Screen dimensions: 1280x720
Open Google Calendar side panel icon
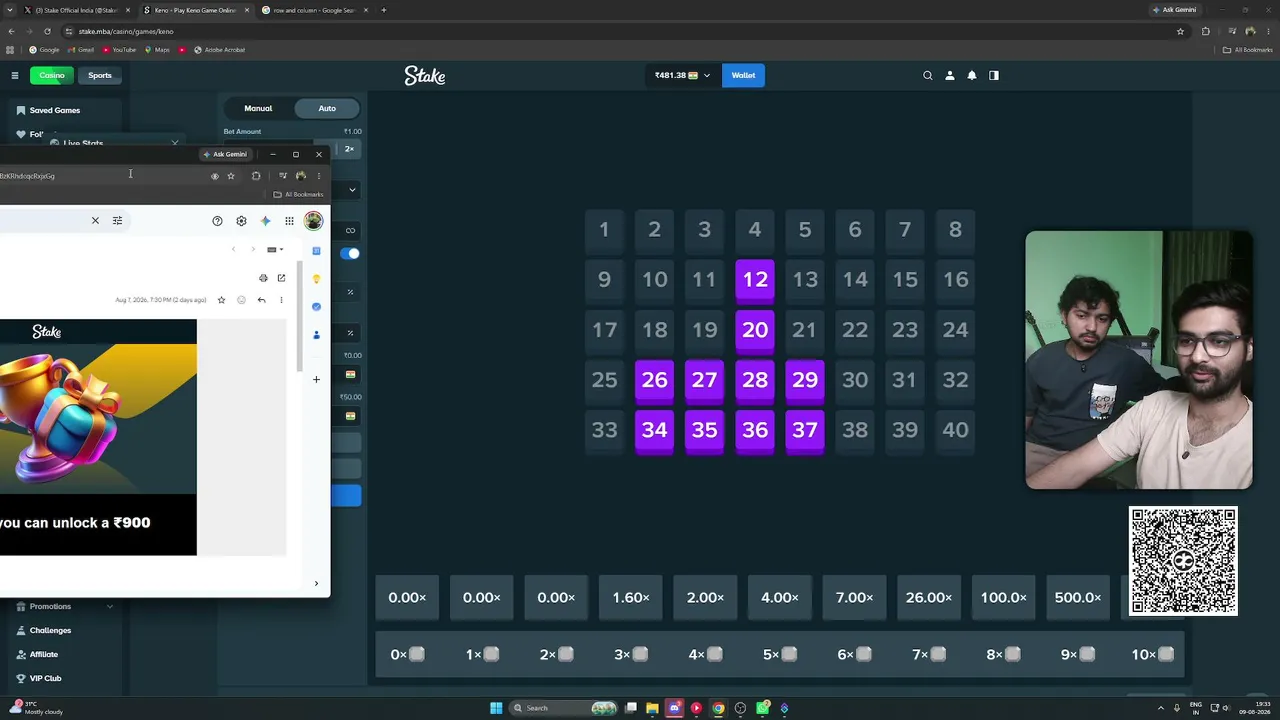316,250
